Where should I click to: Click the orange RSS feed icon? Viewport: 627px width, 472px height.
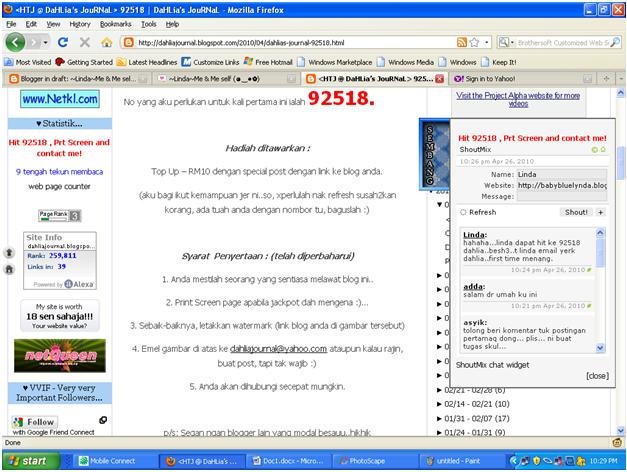click(461, 42)
